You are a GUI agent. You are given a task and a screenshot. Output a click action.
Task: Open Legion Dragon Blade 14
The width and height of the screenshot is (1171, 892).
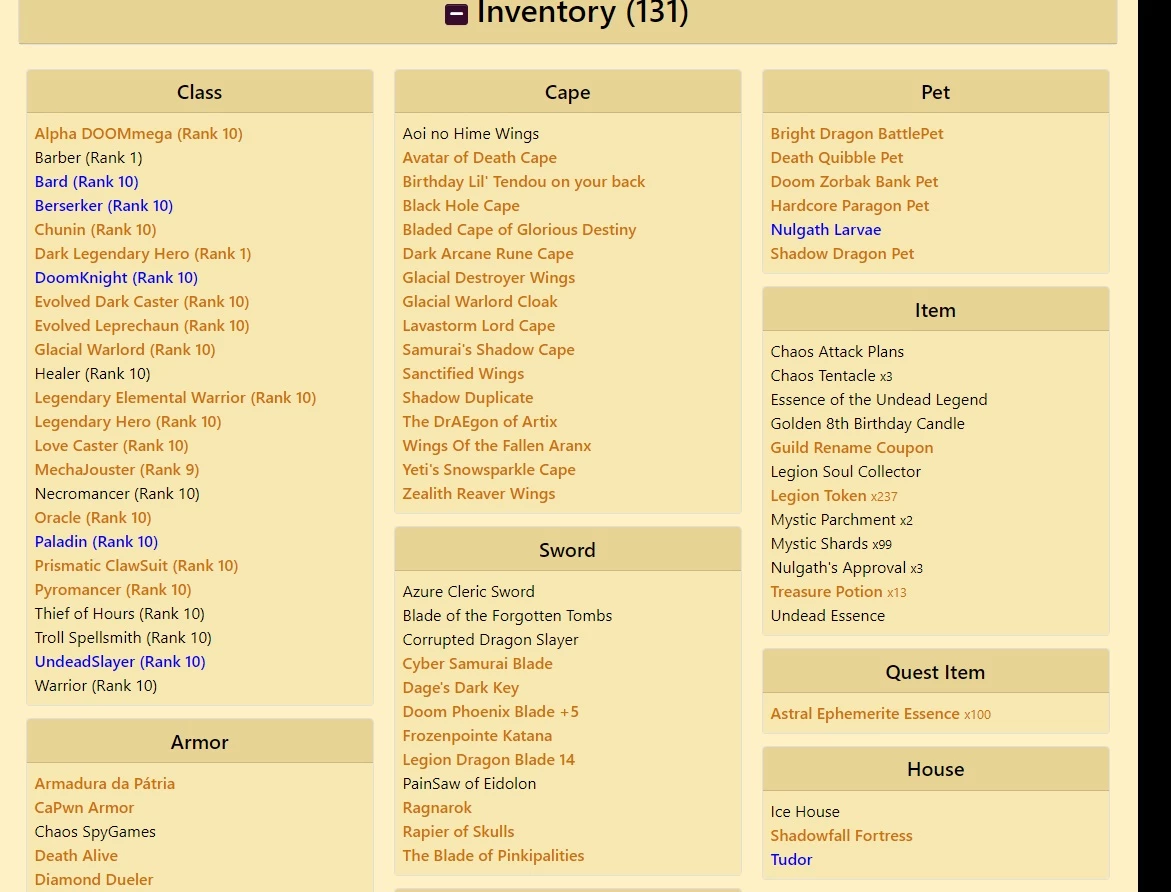pos(488,760)
